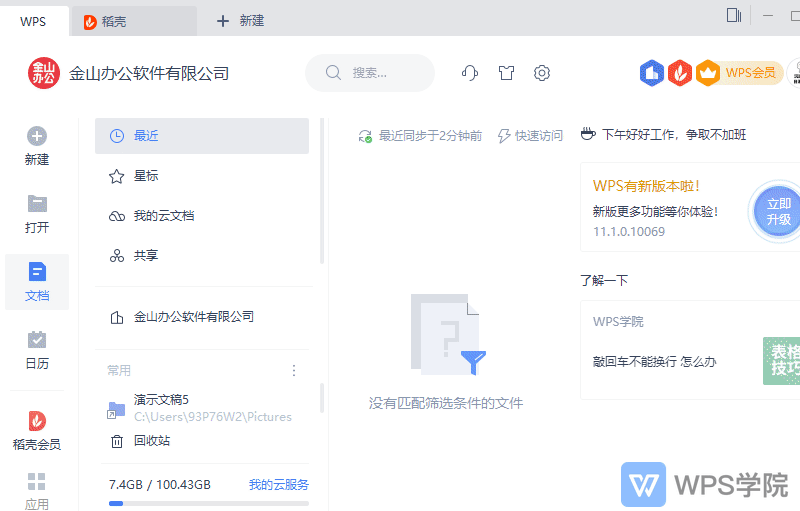Click the search magnifier icon

point(333,73)
